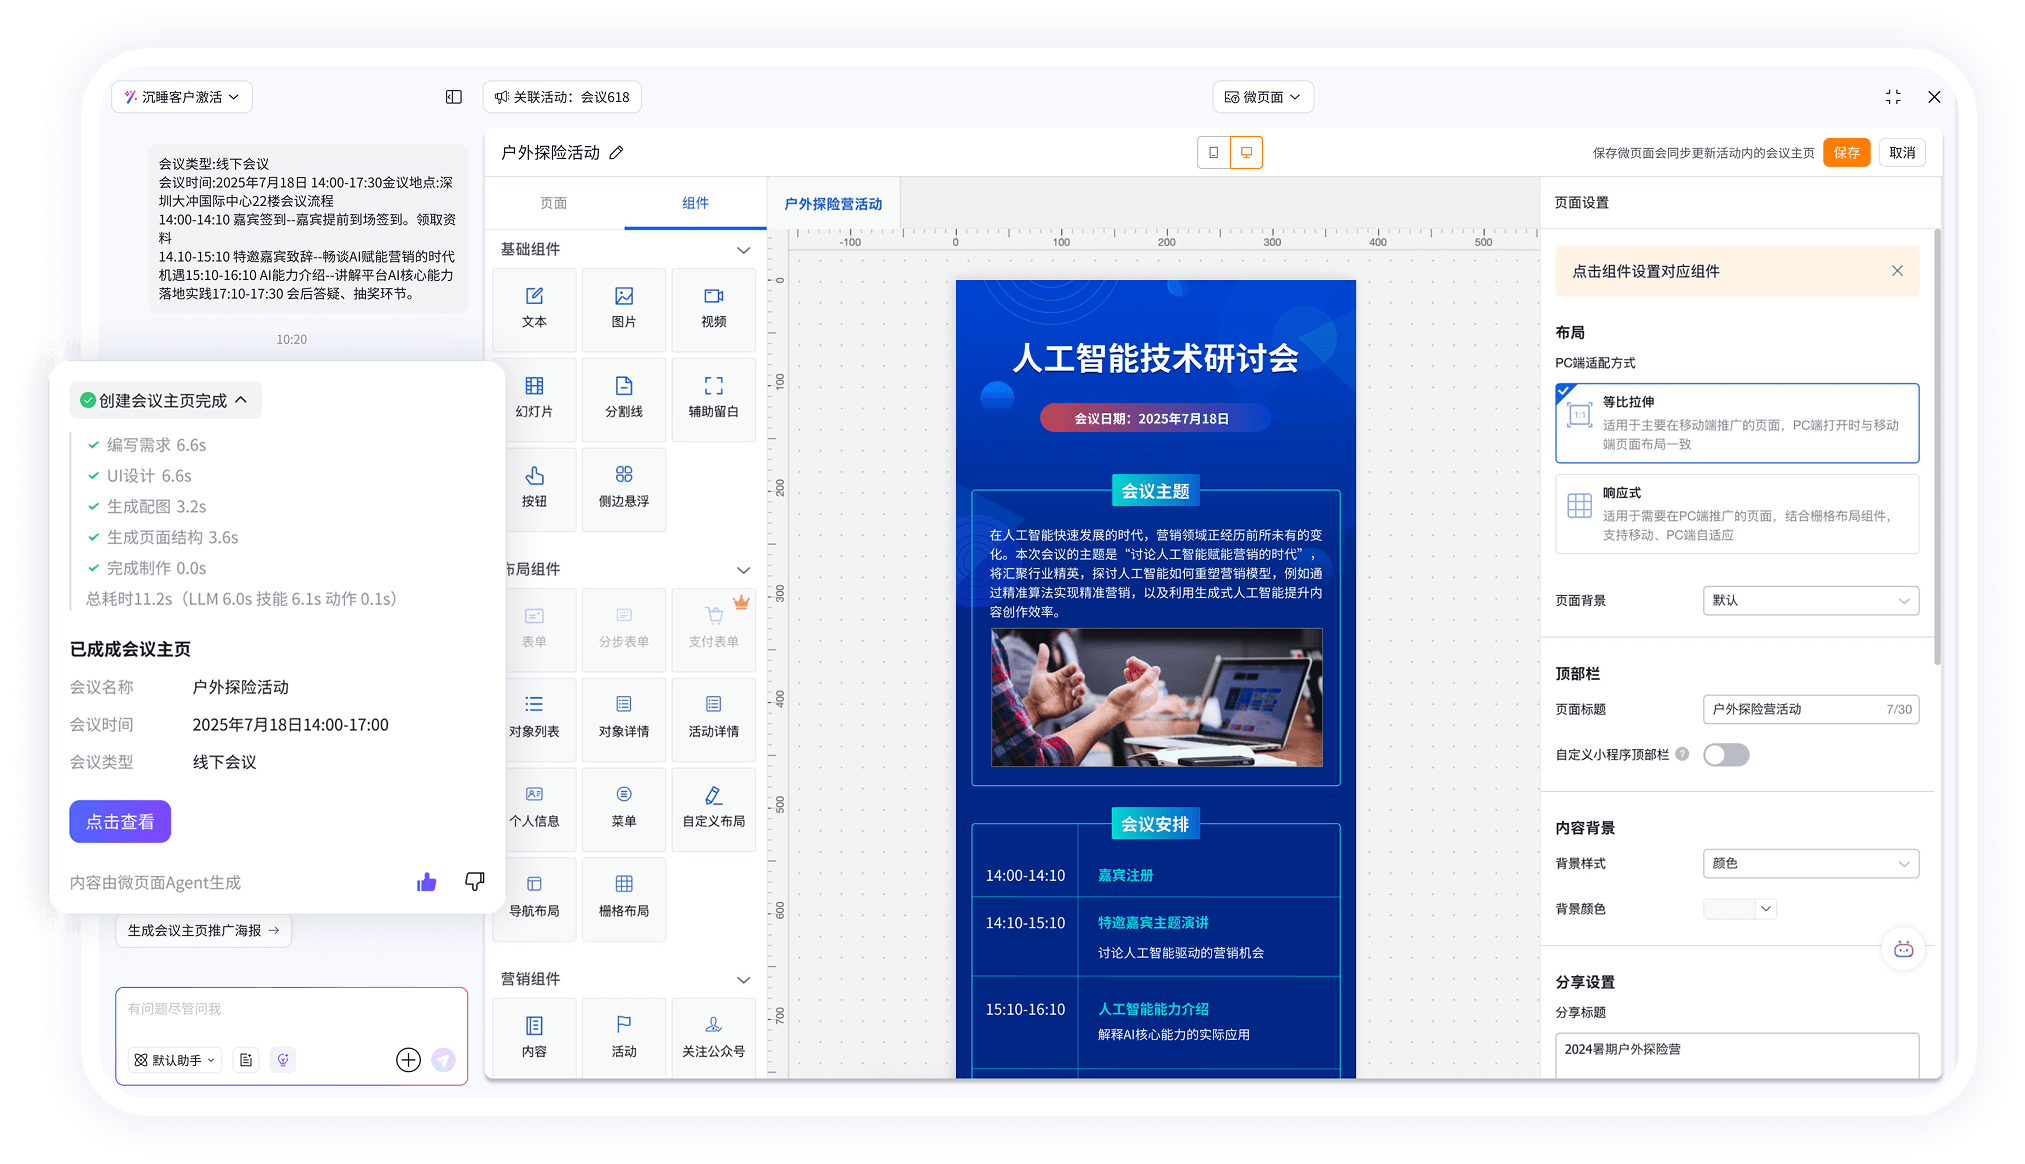
Task: Select the 幻灯片 (slideshow) component
Action: [x=534, y=398]
